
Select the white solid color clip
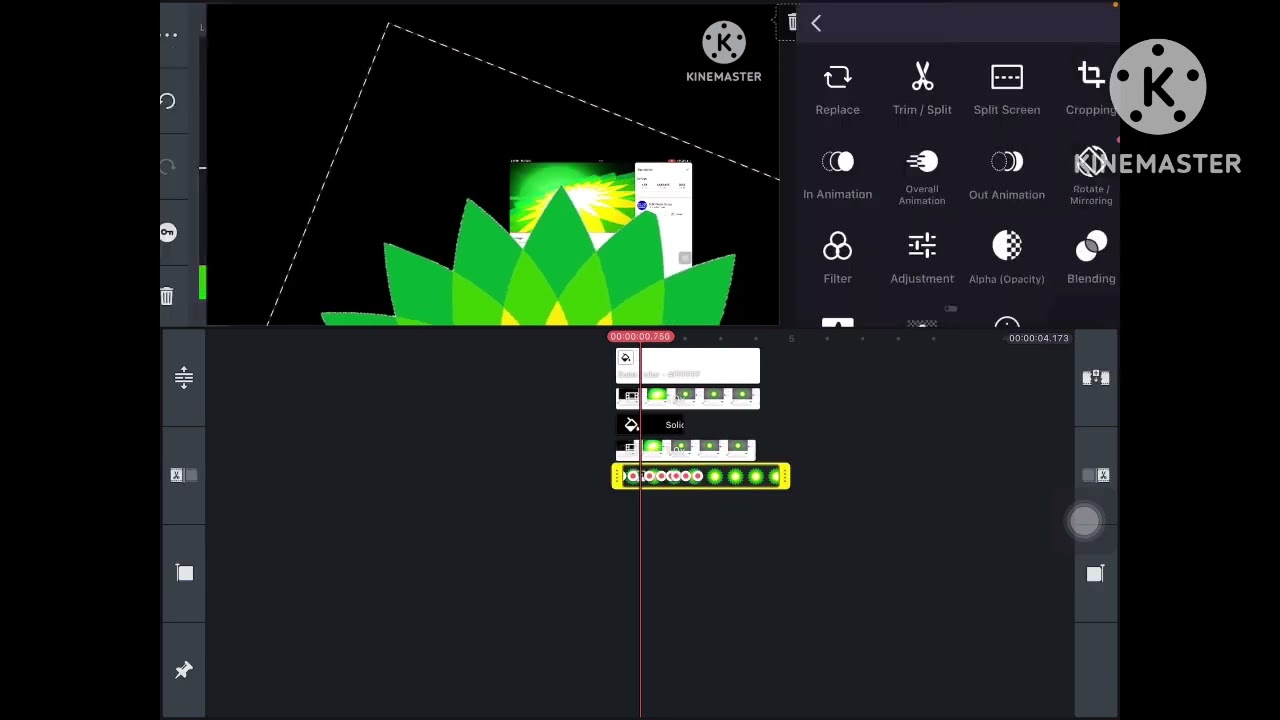(688, 366)
